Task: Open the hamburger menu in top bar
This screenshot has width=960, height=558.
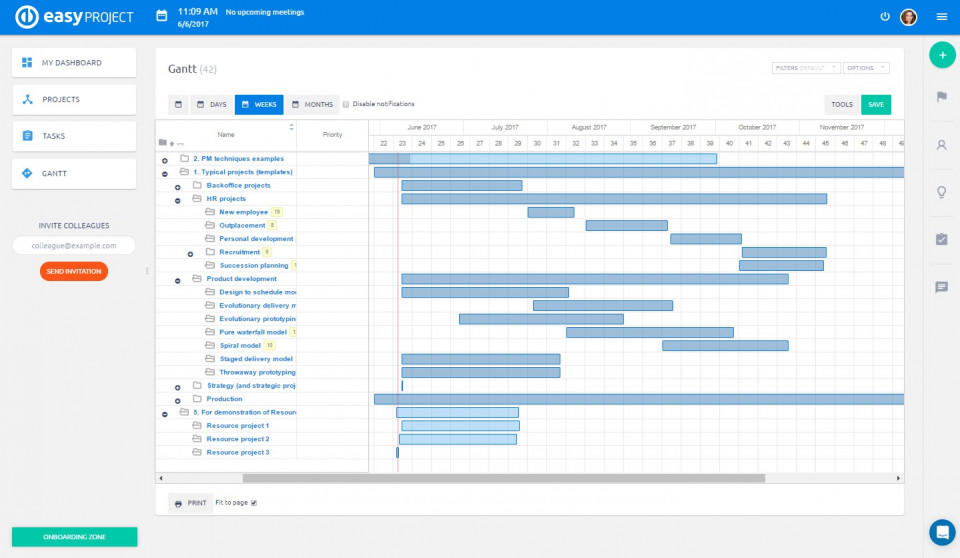Action: tap(941, 17)
